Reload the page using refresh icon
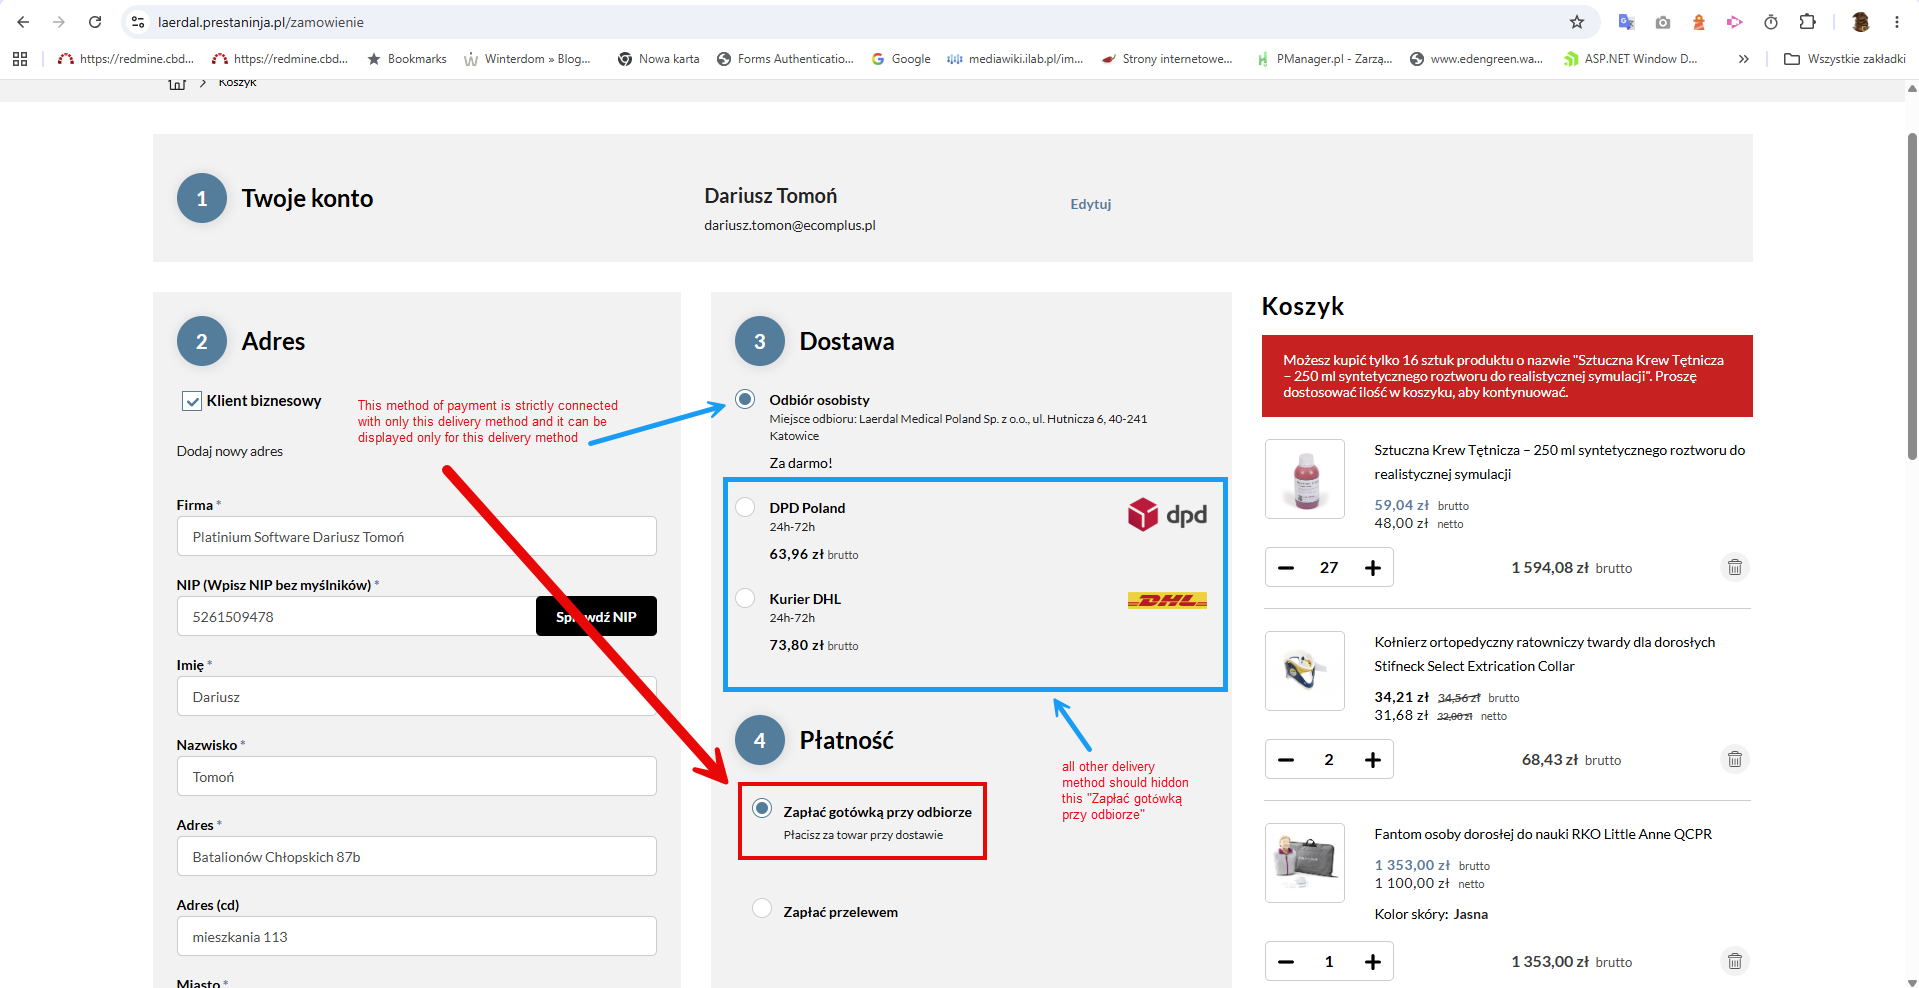The image size is (1919, 988). point(95,22)
